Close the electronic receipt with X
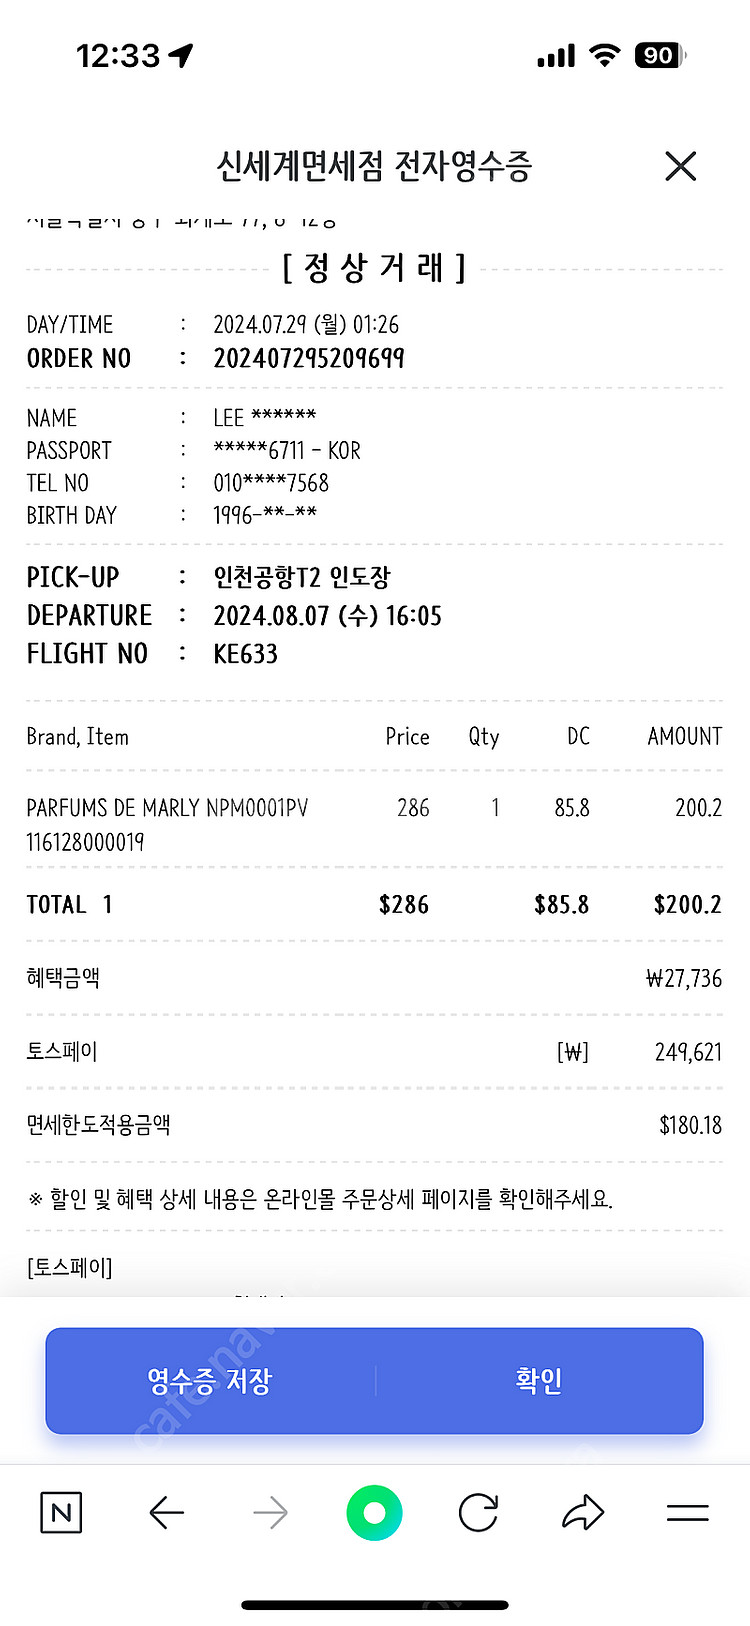Screen dimensions: 750x1626 (680, 166)
